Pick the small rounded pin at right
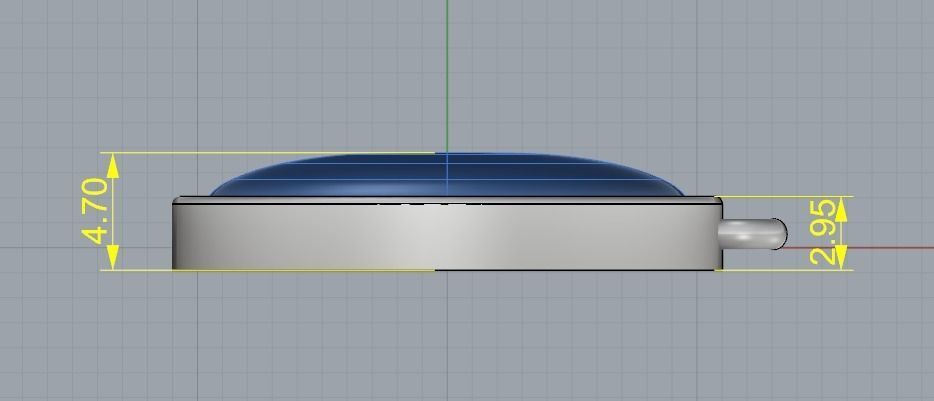 pos(753,234)
